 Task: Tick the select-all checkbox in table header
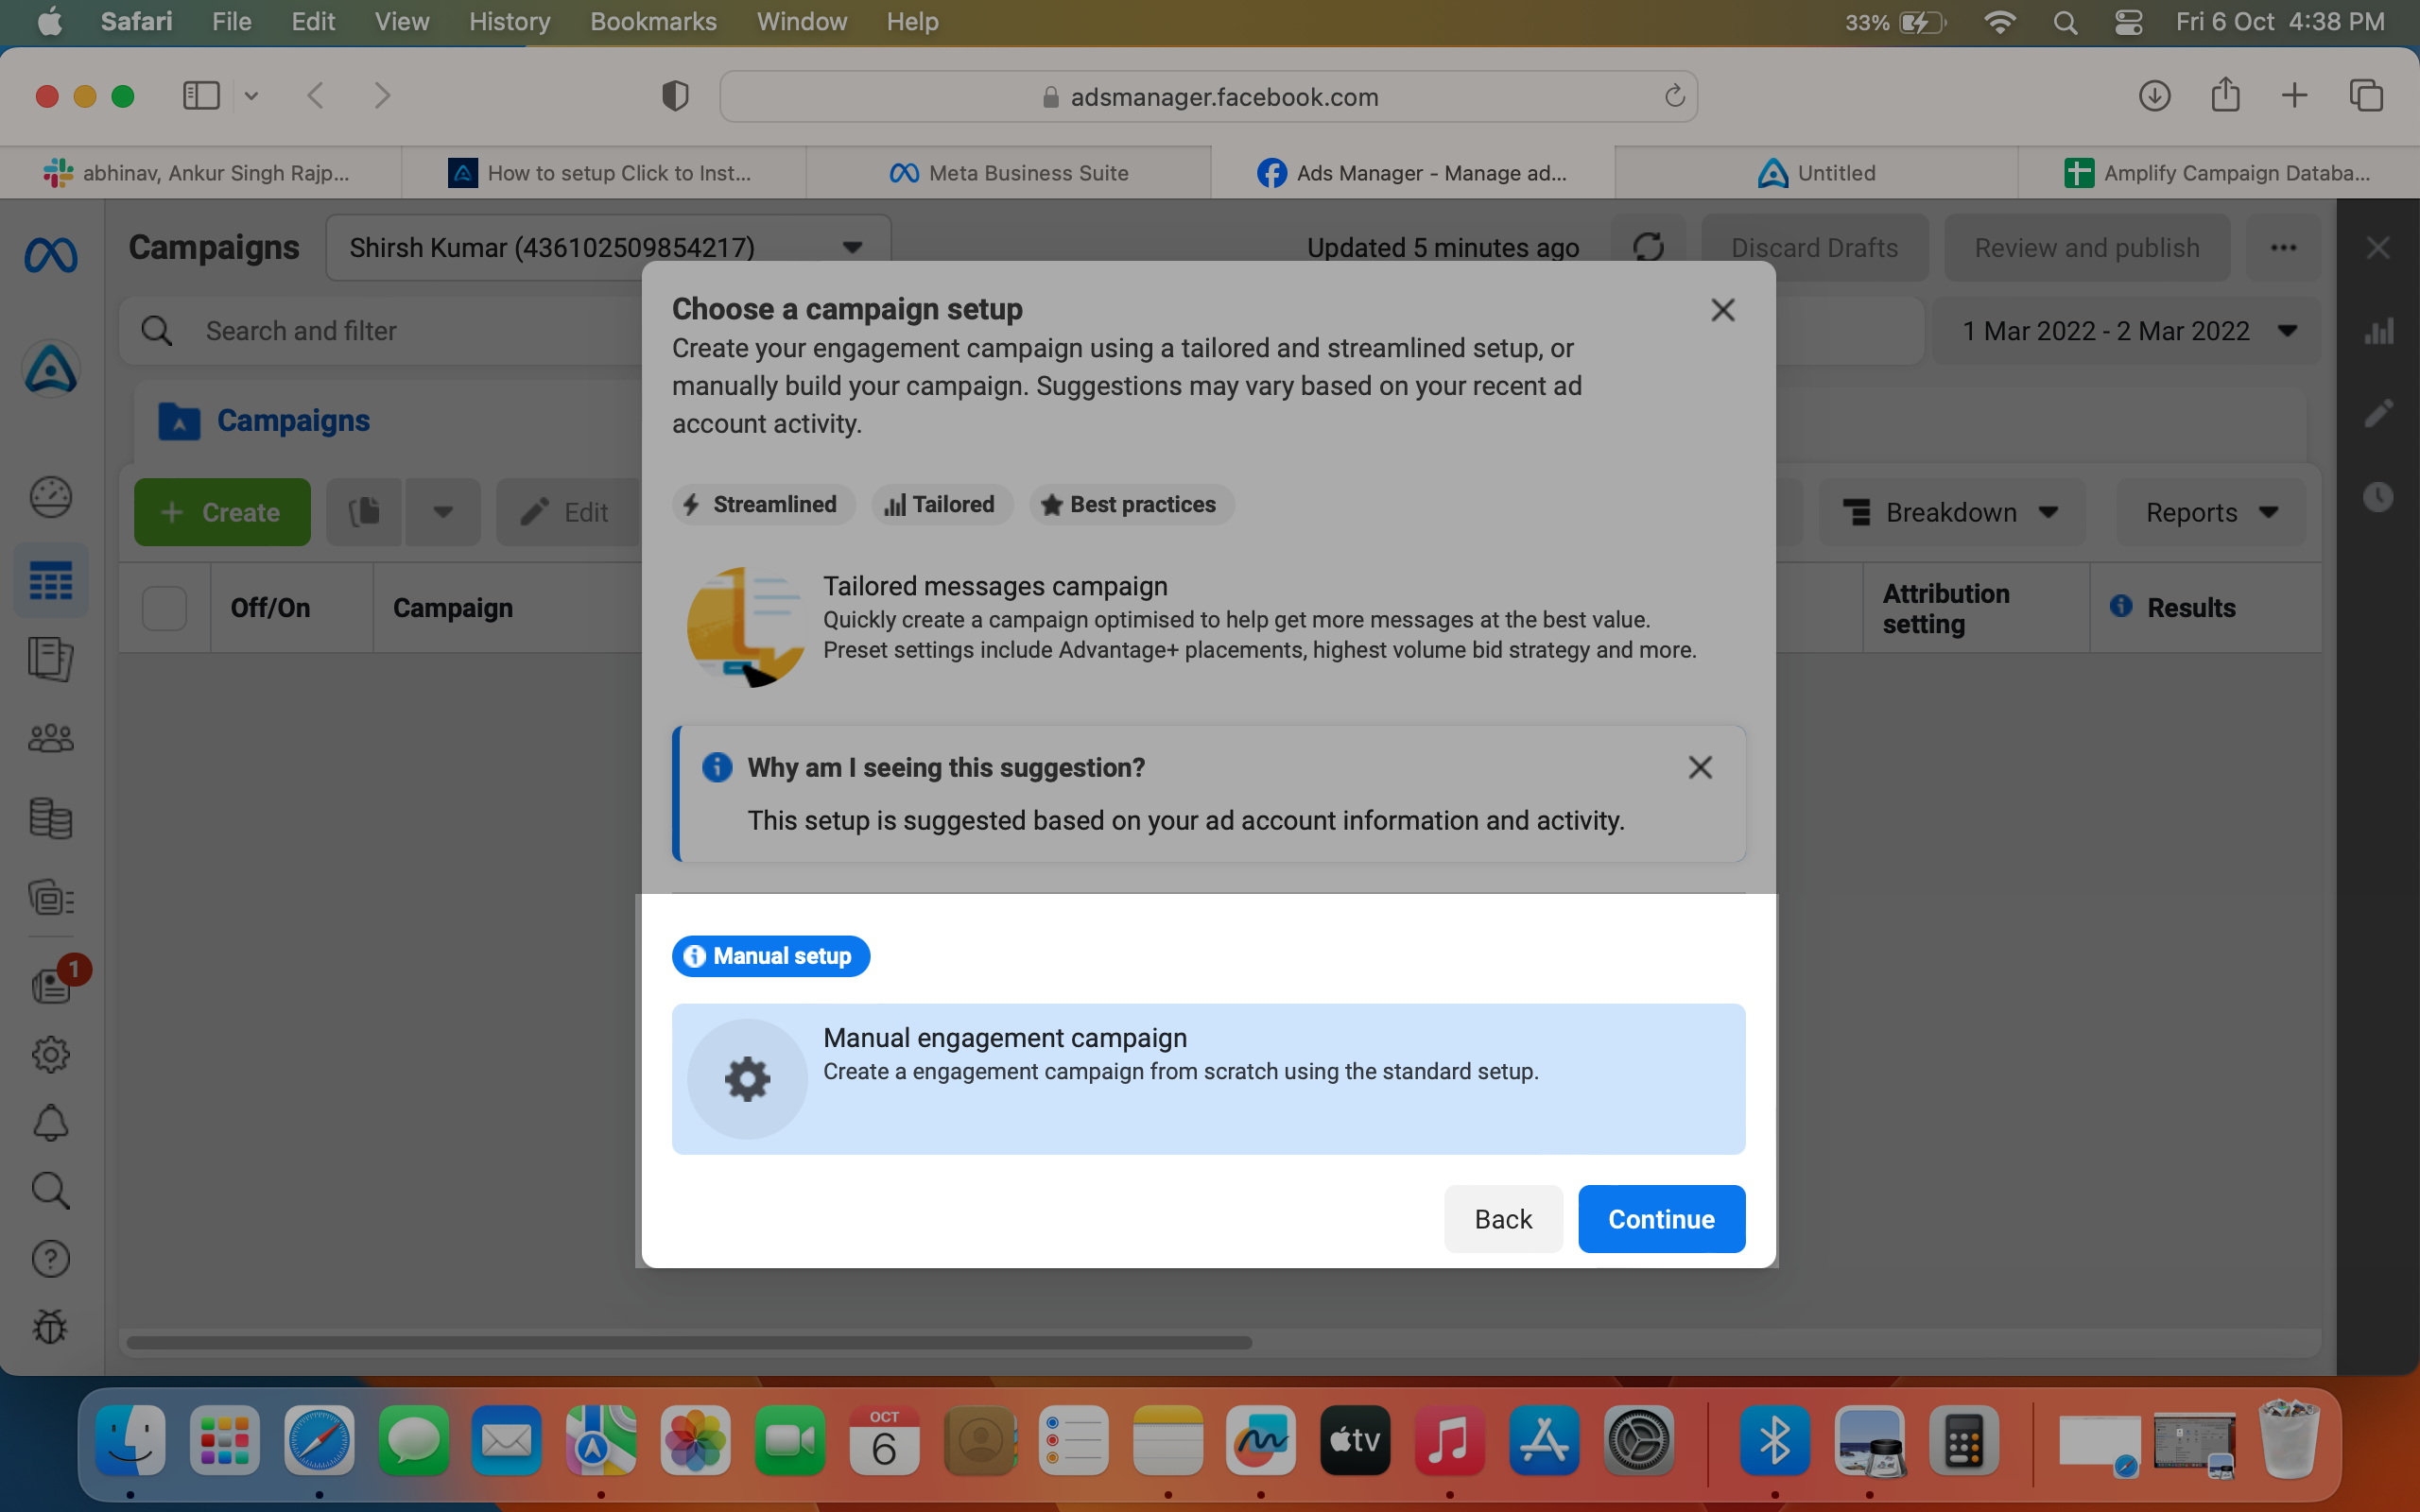[x=164, y=608]
